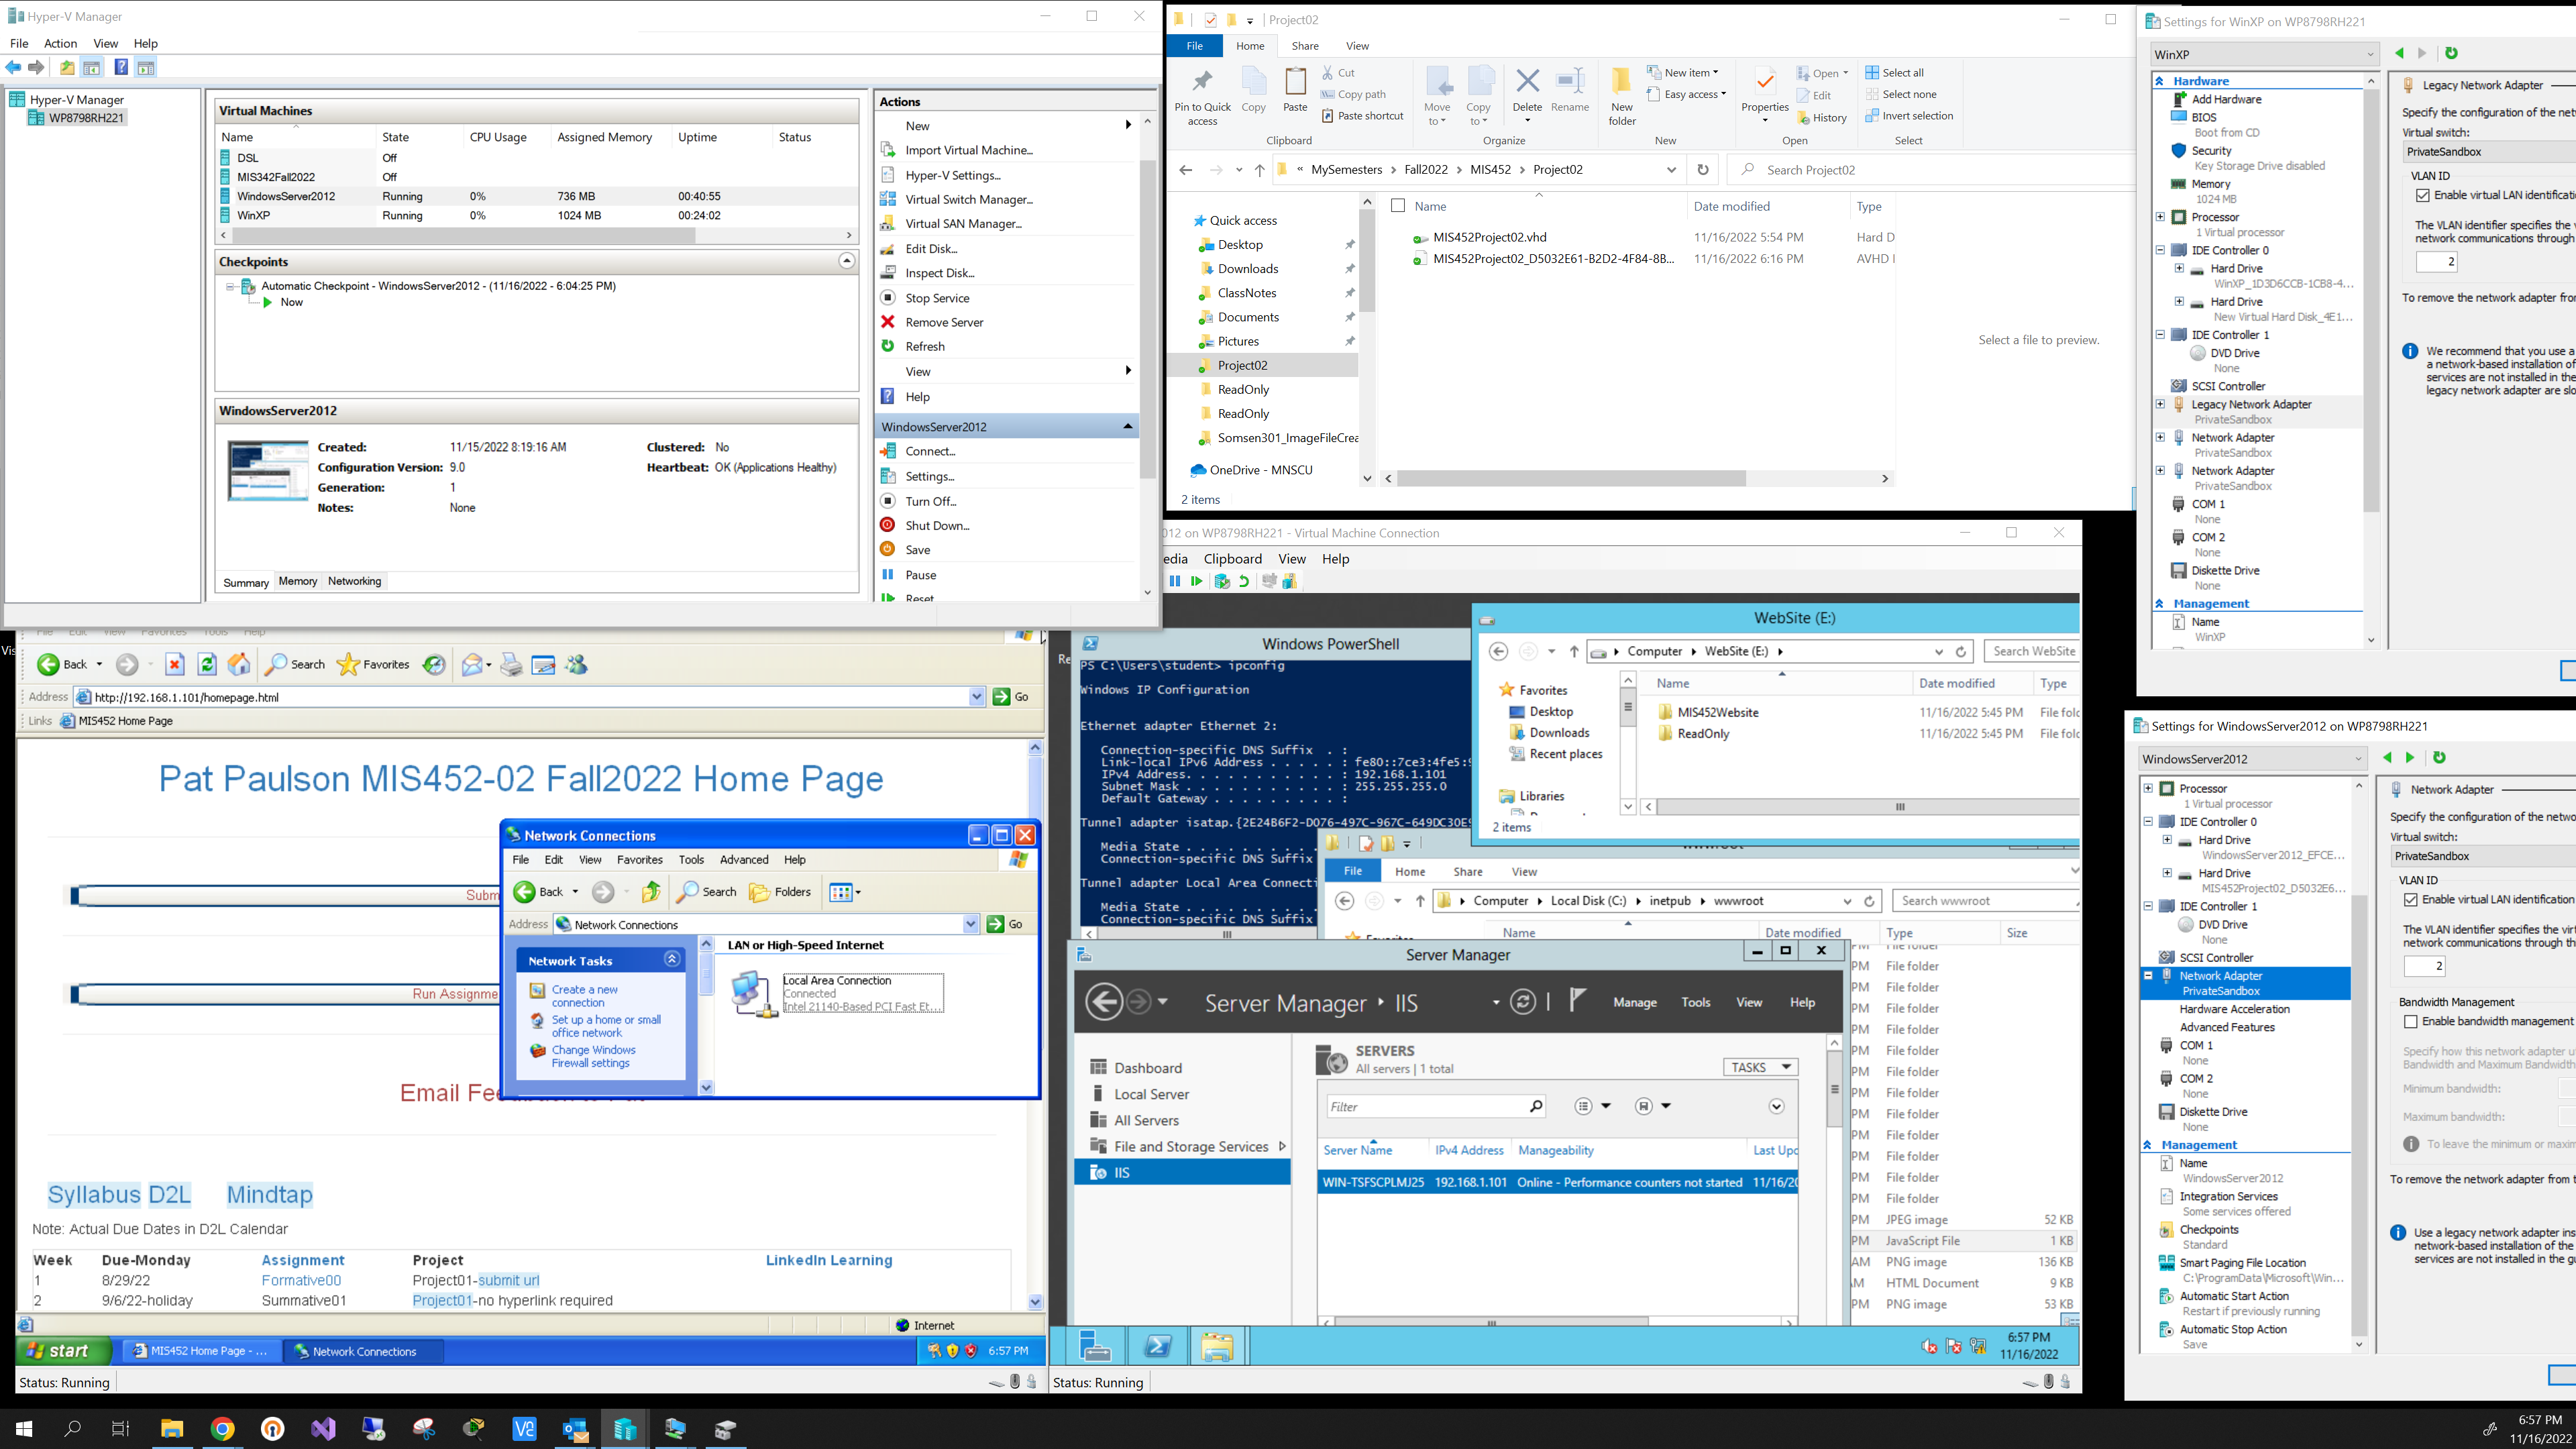Image resolution: width=2576 pixels, height=1449 pixels.
Task: Click Pin to Quick access in Explorer ribbon
Action: [x=1202, y=97]
